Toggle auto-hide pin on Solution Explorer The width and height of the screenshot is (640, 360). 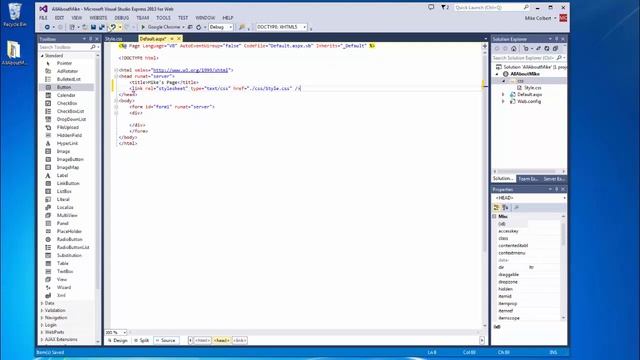556,39
